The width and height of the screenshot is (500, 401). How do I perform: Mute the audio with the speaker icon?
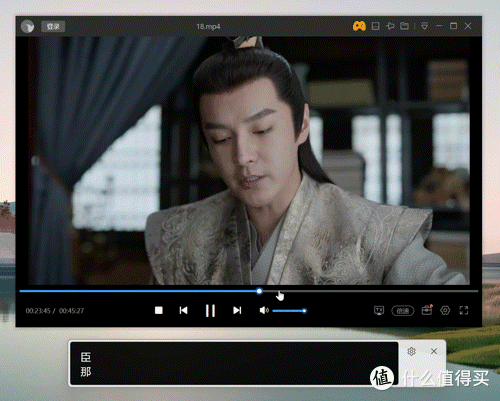click(x=264, y=310)
